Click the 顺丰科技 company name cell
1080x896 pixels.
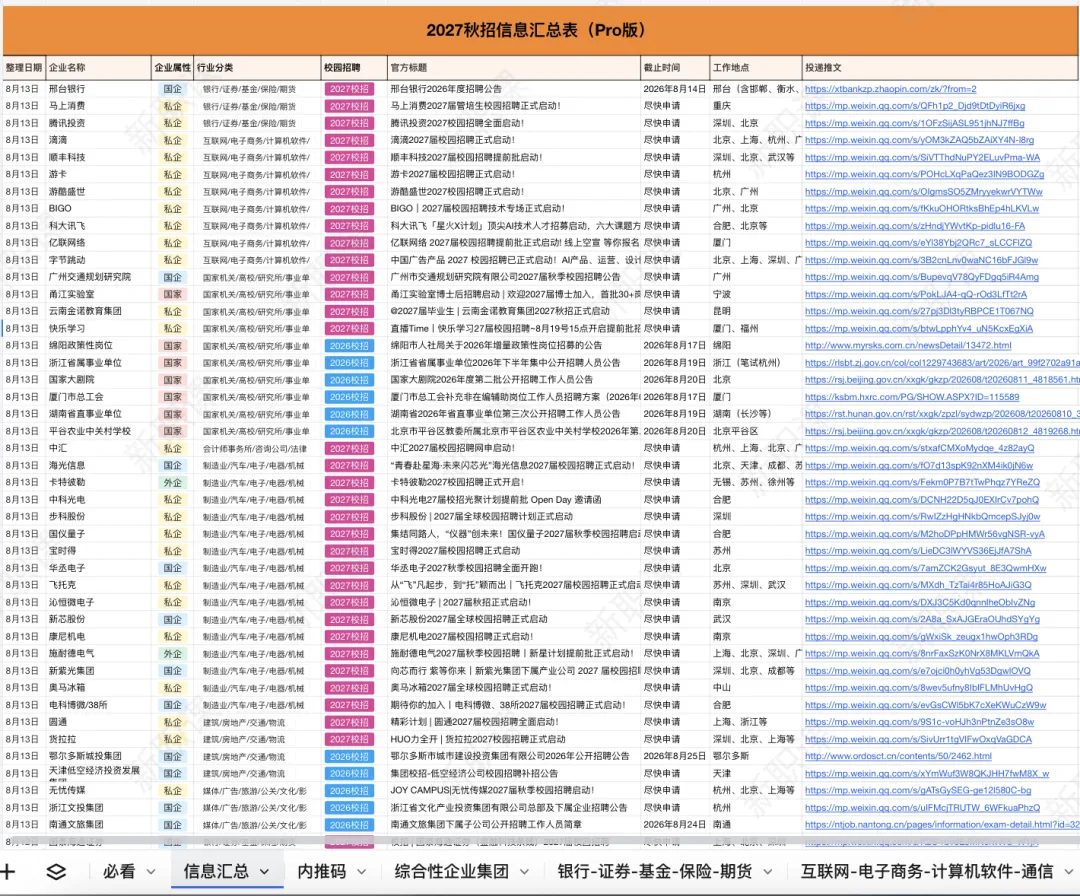pos(98,158)
